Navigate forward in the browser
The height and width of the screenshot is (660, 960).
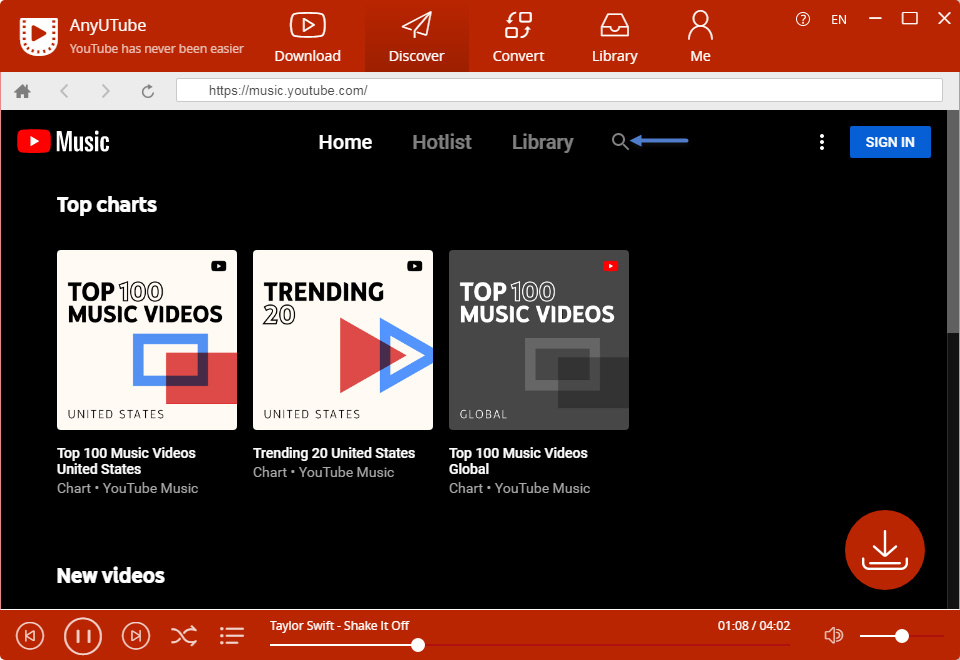[x=106, y=91]
